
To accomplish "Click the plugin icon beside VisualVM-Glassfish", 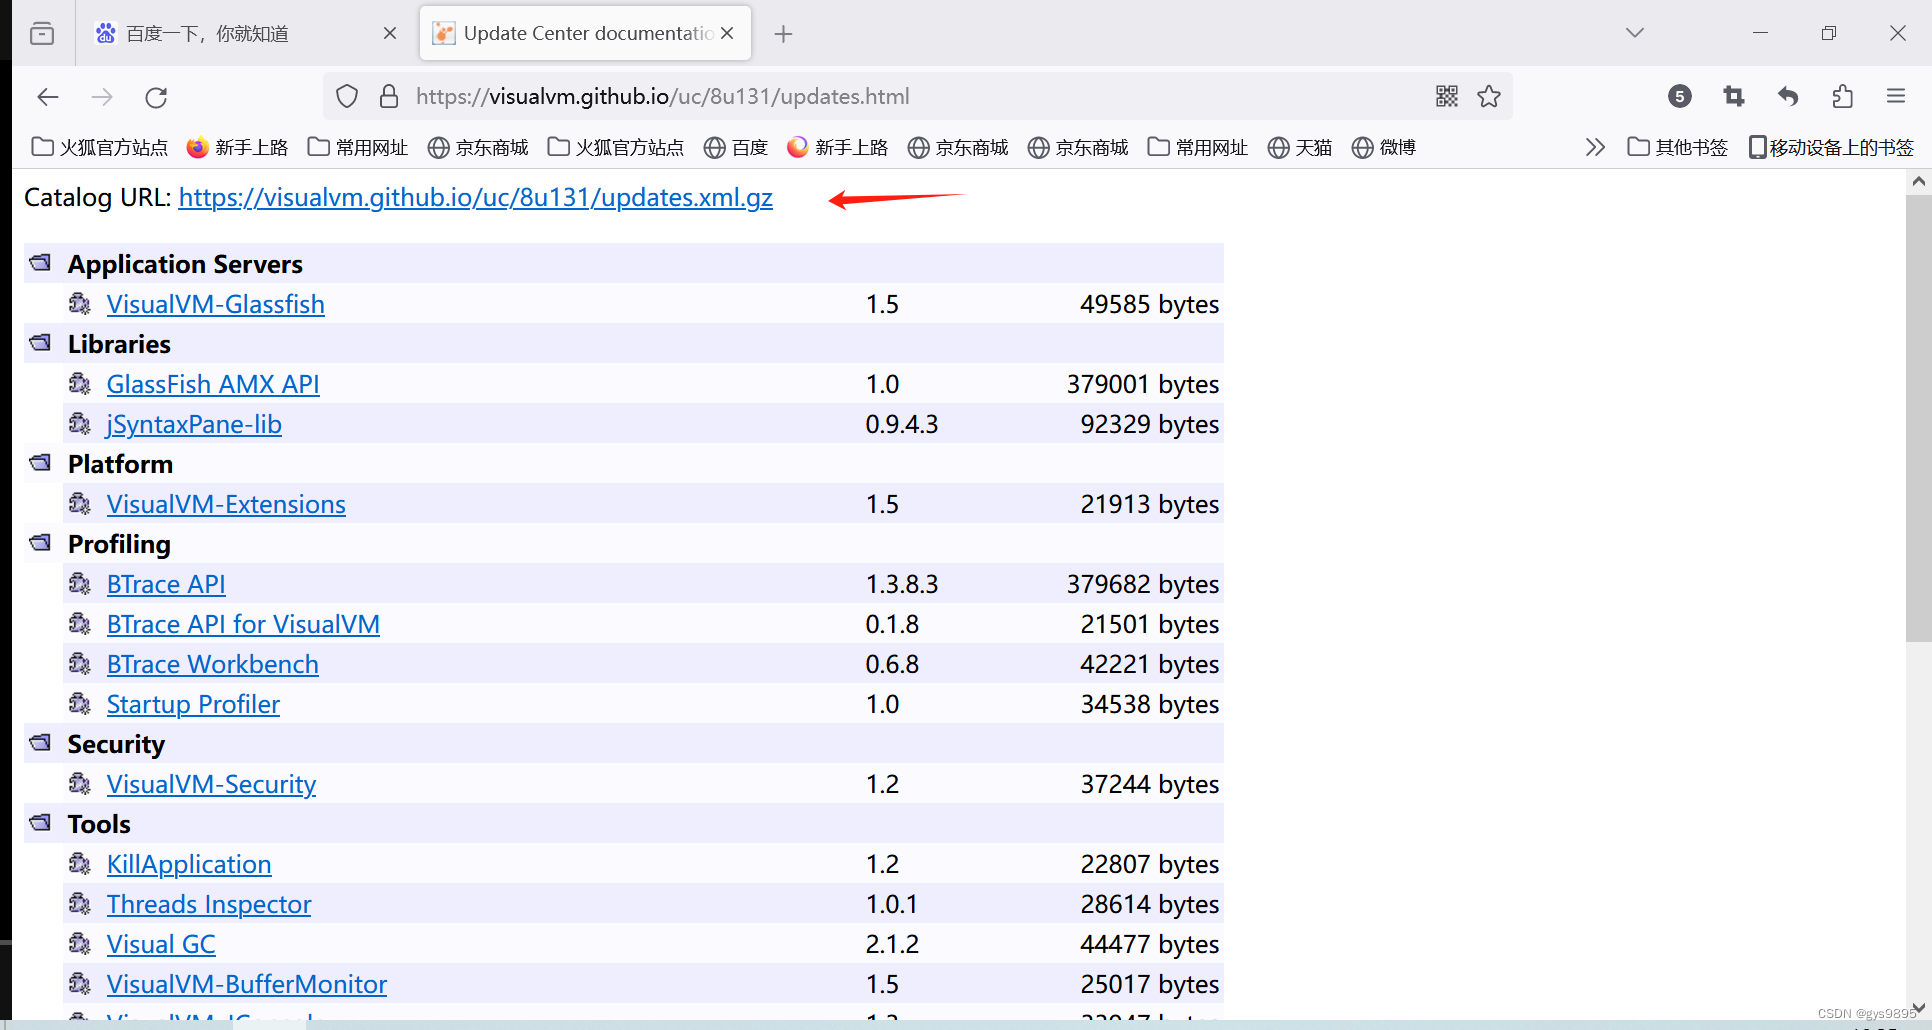I will point(80,303).
